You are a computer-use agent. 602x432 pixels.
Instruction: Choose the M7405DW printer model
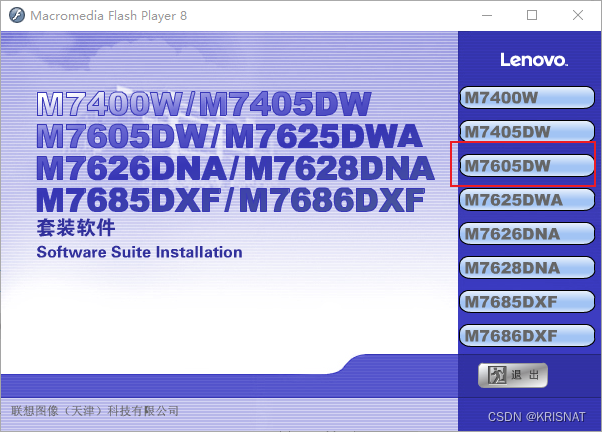[527, 132]
